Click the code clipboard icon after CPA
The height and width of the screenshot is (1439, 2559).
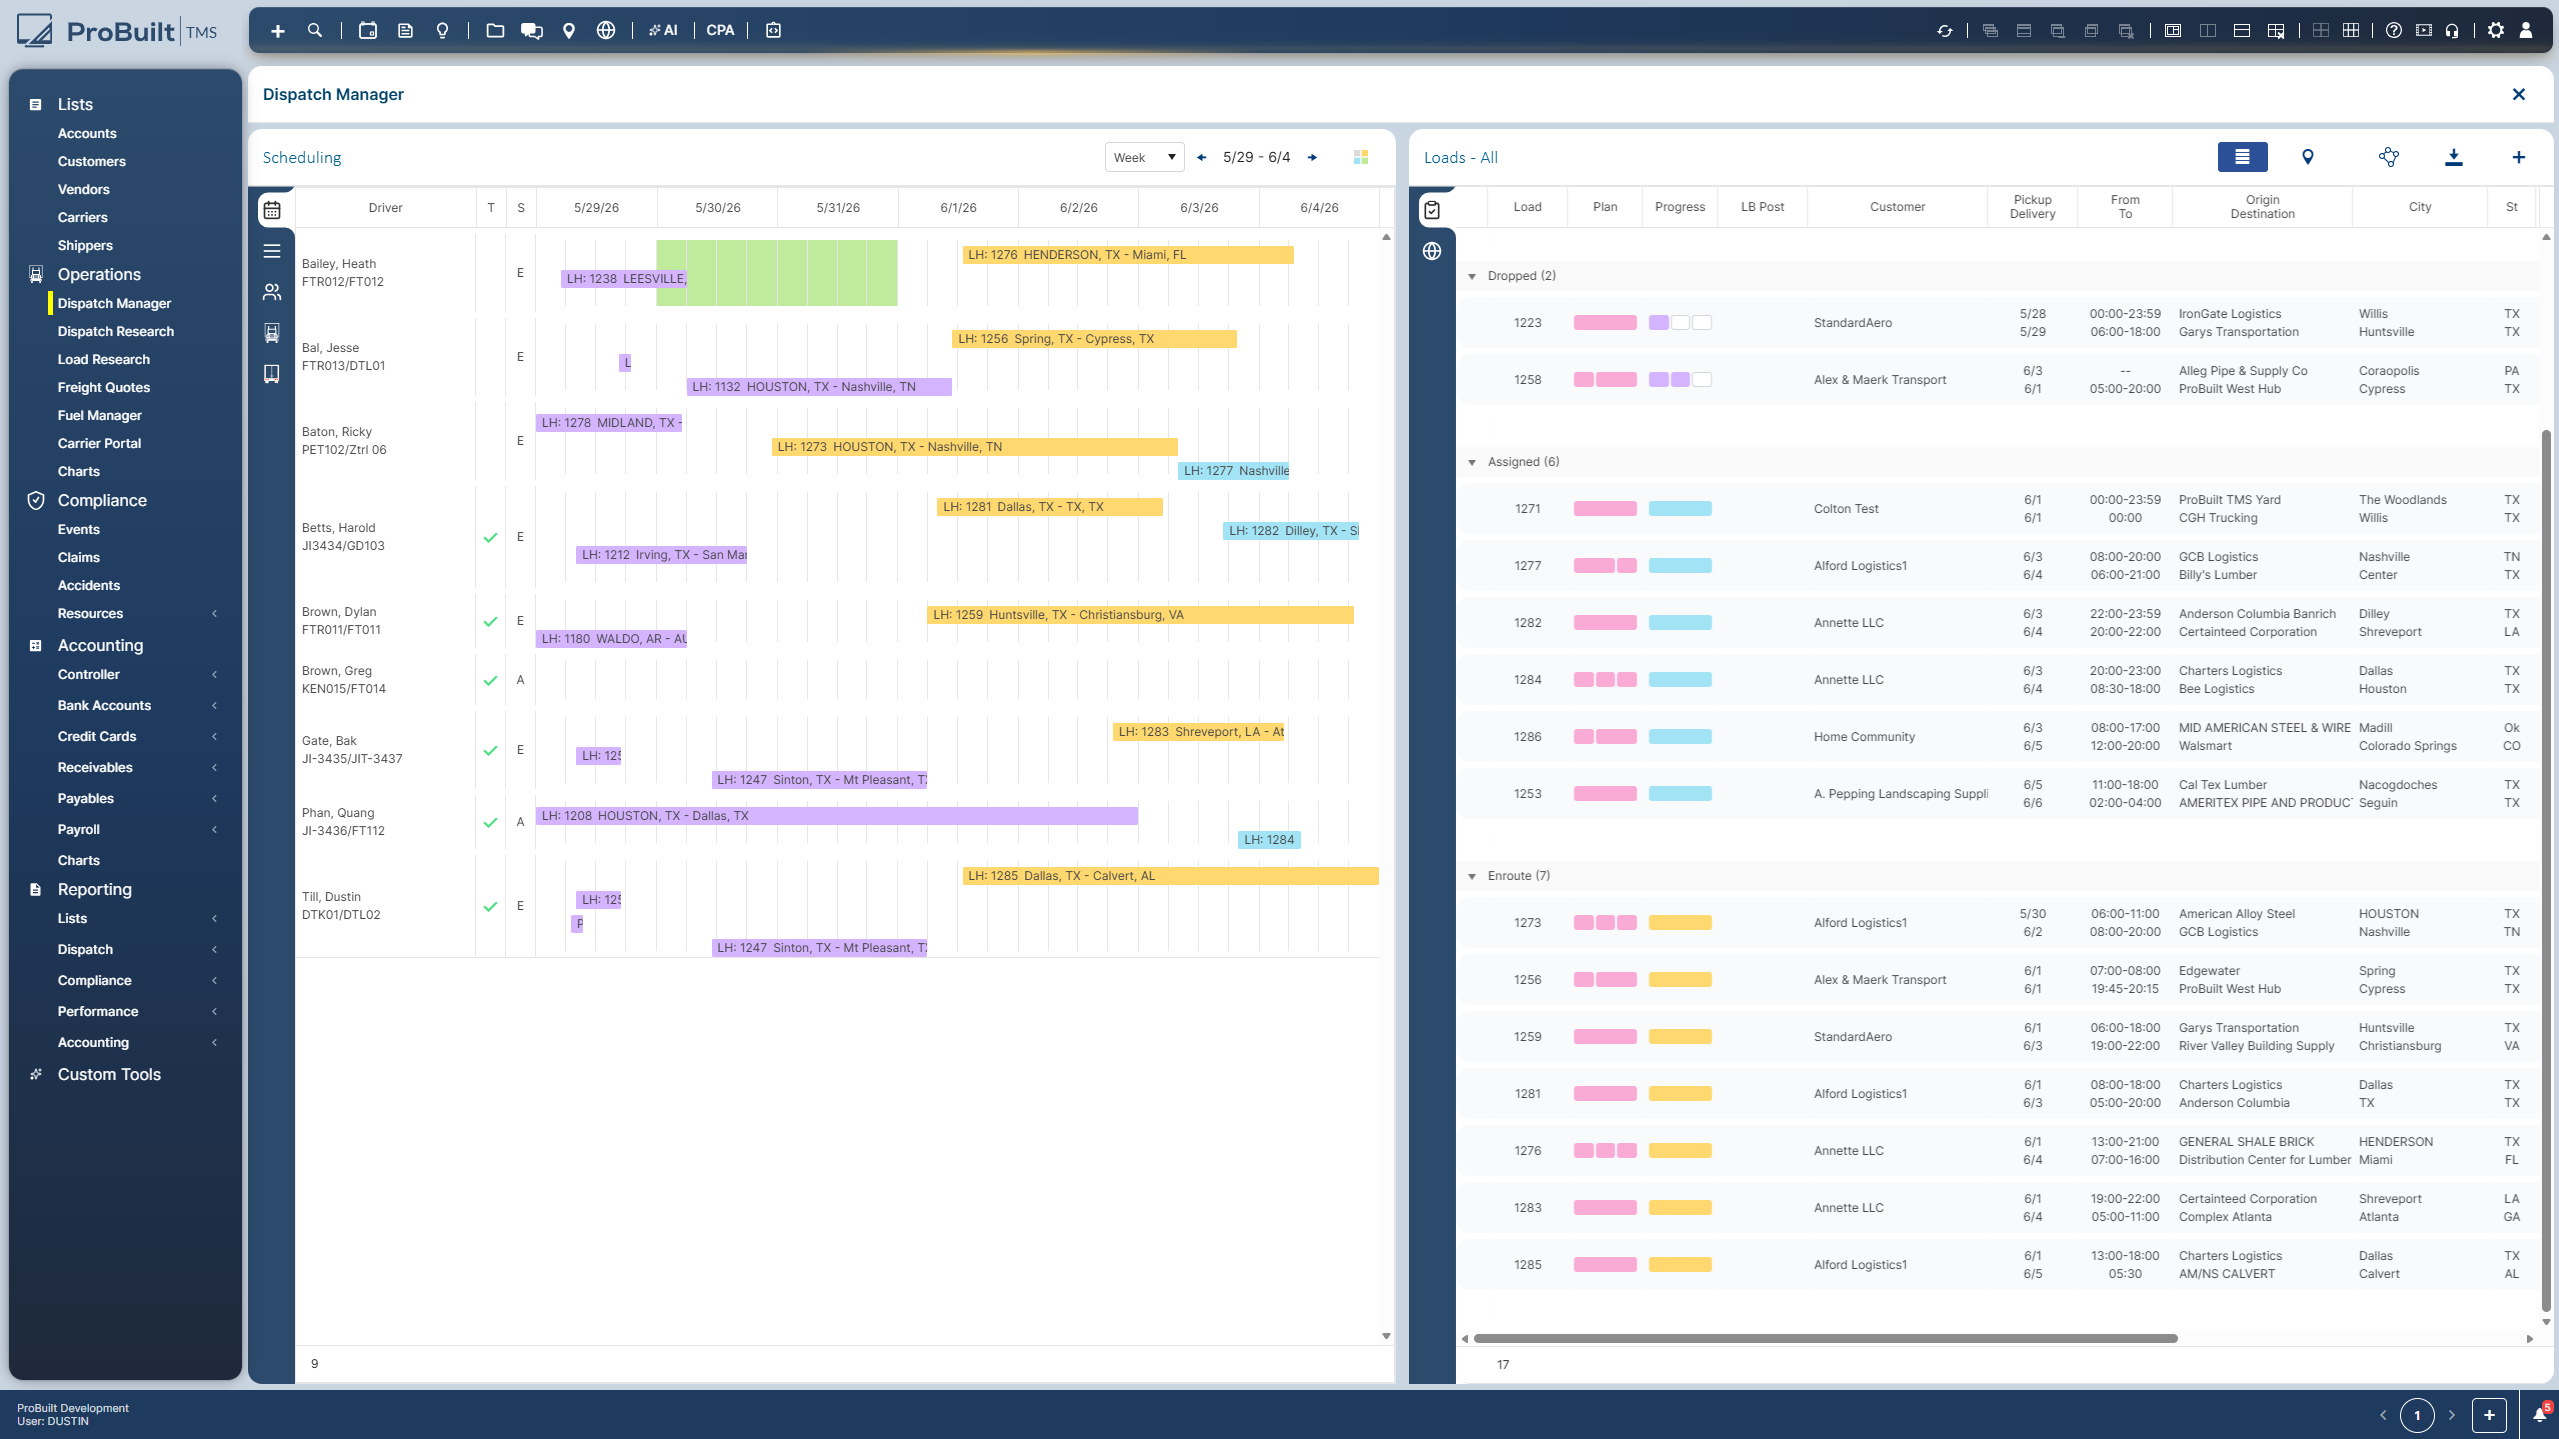(773, 31)
